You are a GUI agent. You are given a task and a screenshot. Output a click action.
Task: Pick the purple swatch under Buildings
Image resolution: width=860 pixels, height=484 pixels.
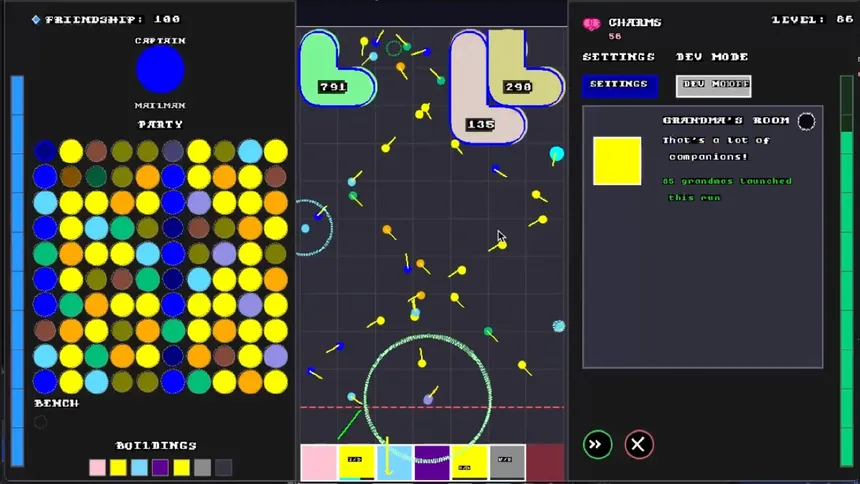(160, 468)
